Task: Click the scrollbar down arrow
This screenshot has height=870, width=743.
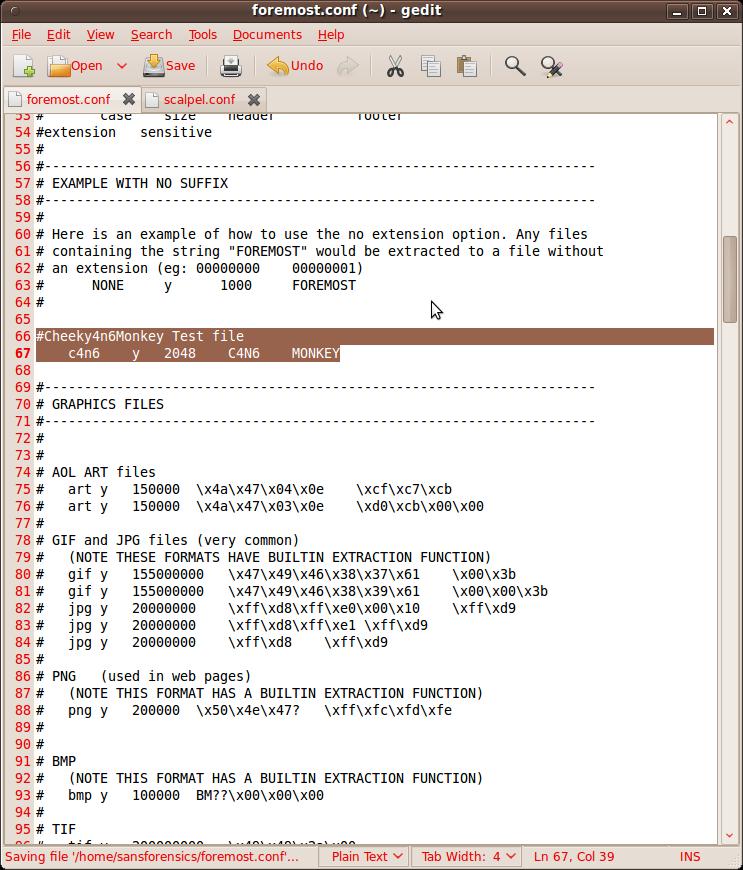Action: coord(729,836)
